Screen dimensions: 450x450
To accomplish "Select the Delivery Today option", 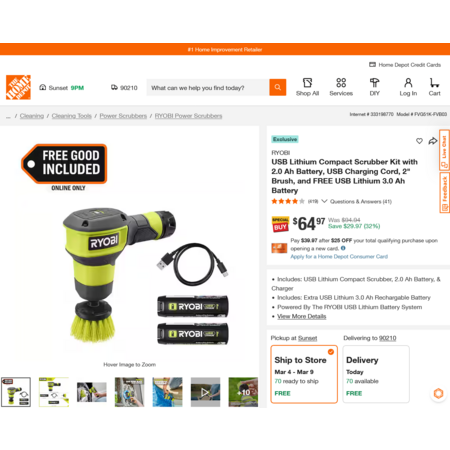I will point(376,374).
